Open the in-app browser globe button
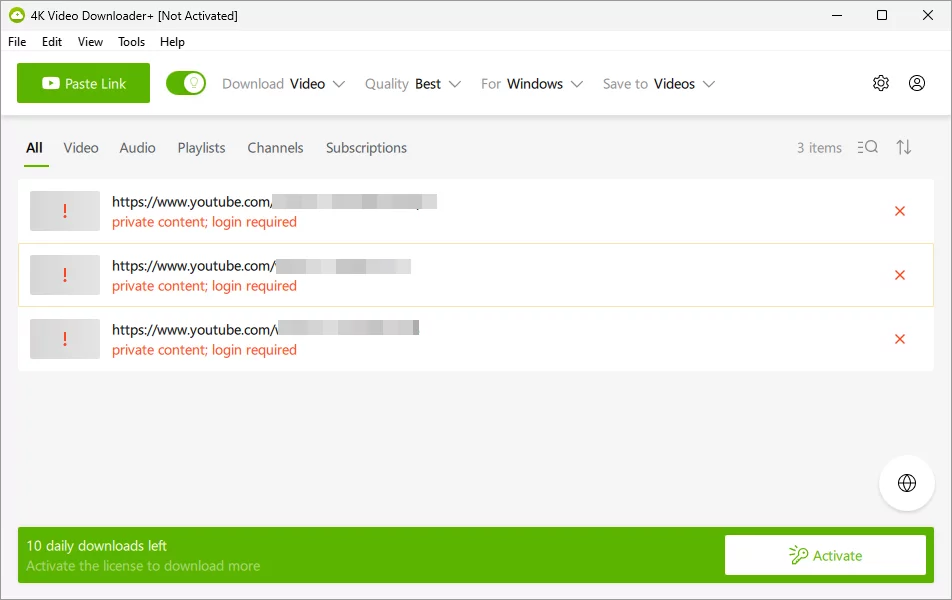Screen dimensions: 952x600 pos(906,483)
